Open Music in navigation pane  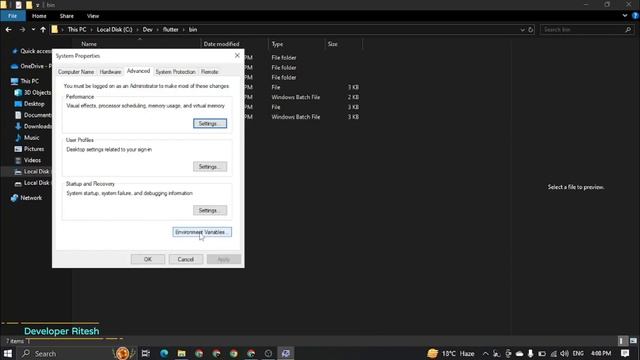point(27,138)
